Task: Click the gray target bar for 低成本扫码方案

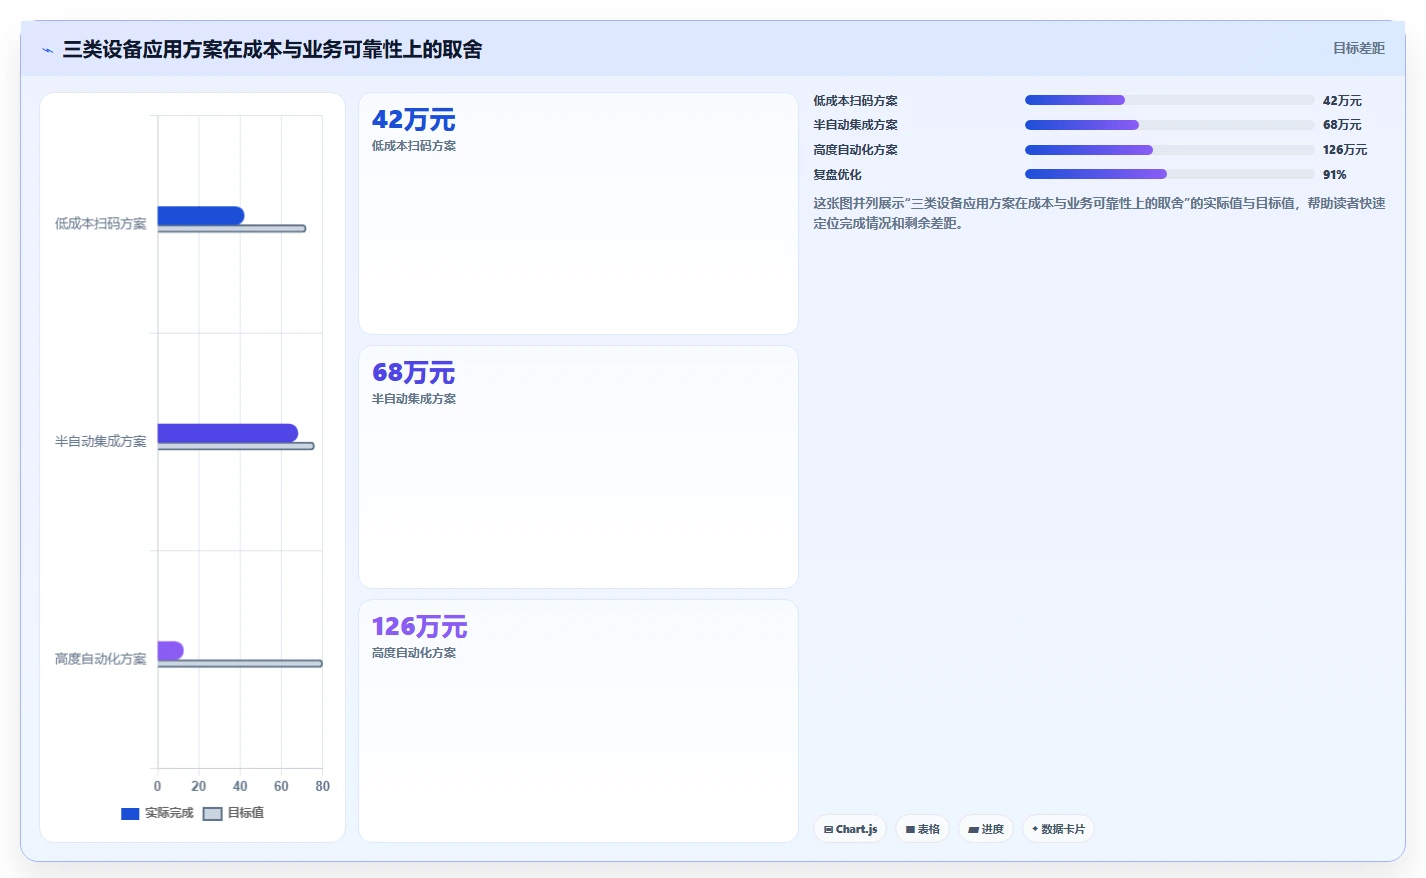Action: 232,229
